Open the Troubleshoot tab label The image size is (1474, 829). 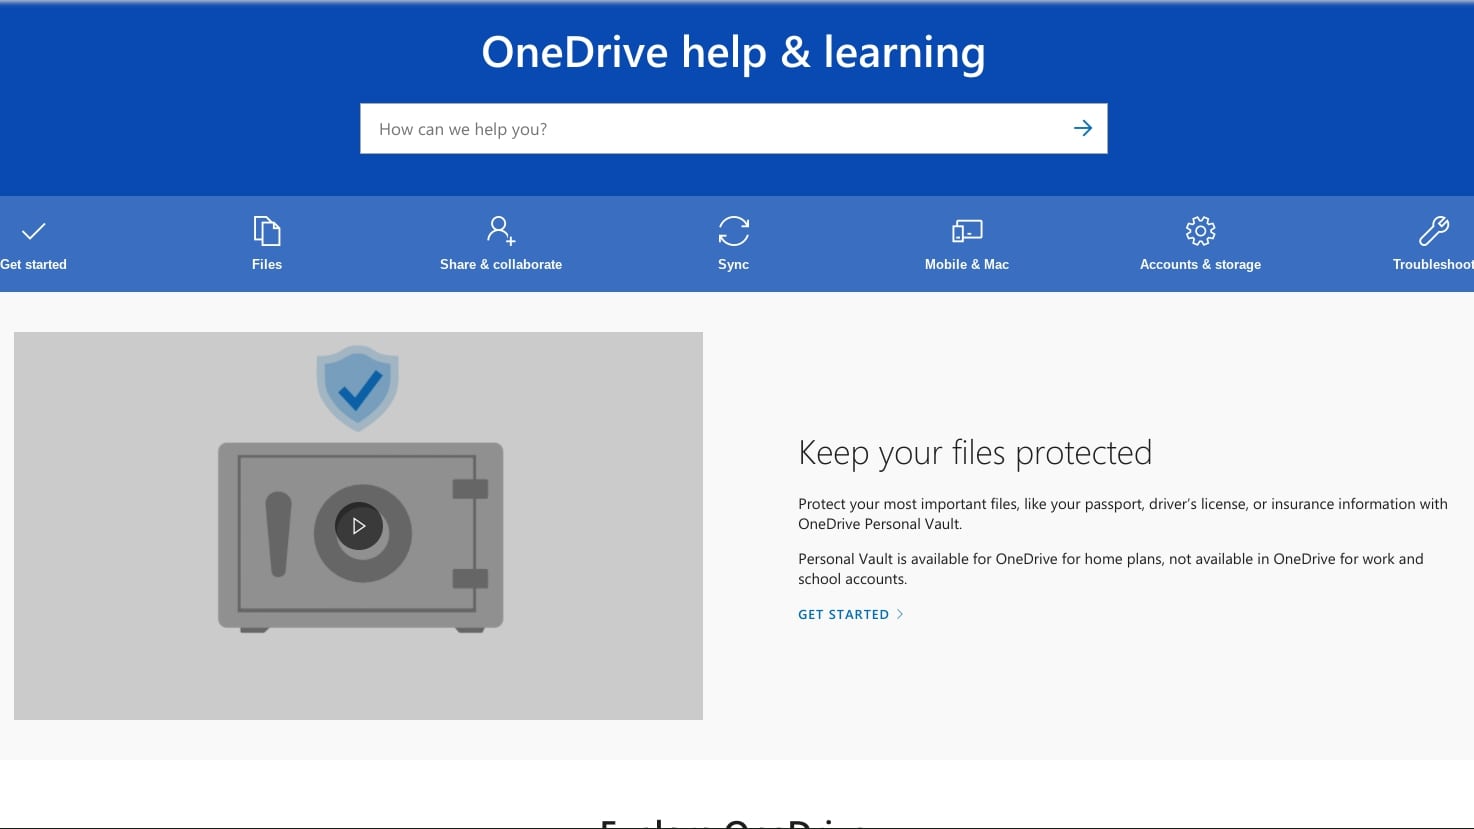[1433, 264]
